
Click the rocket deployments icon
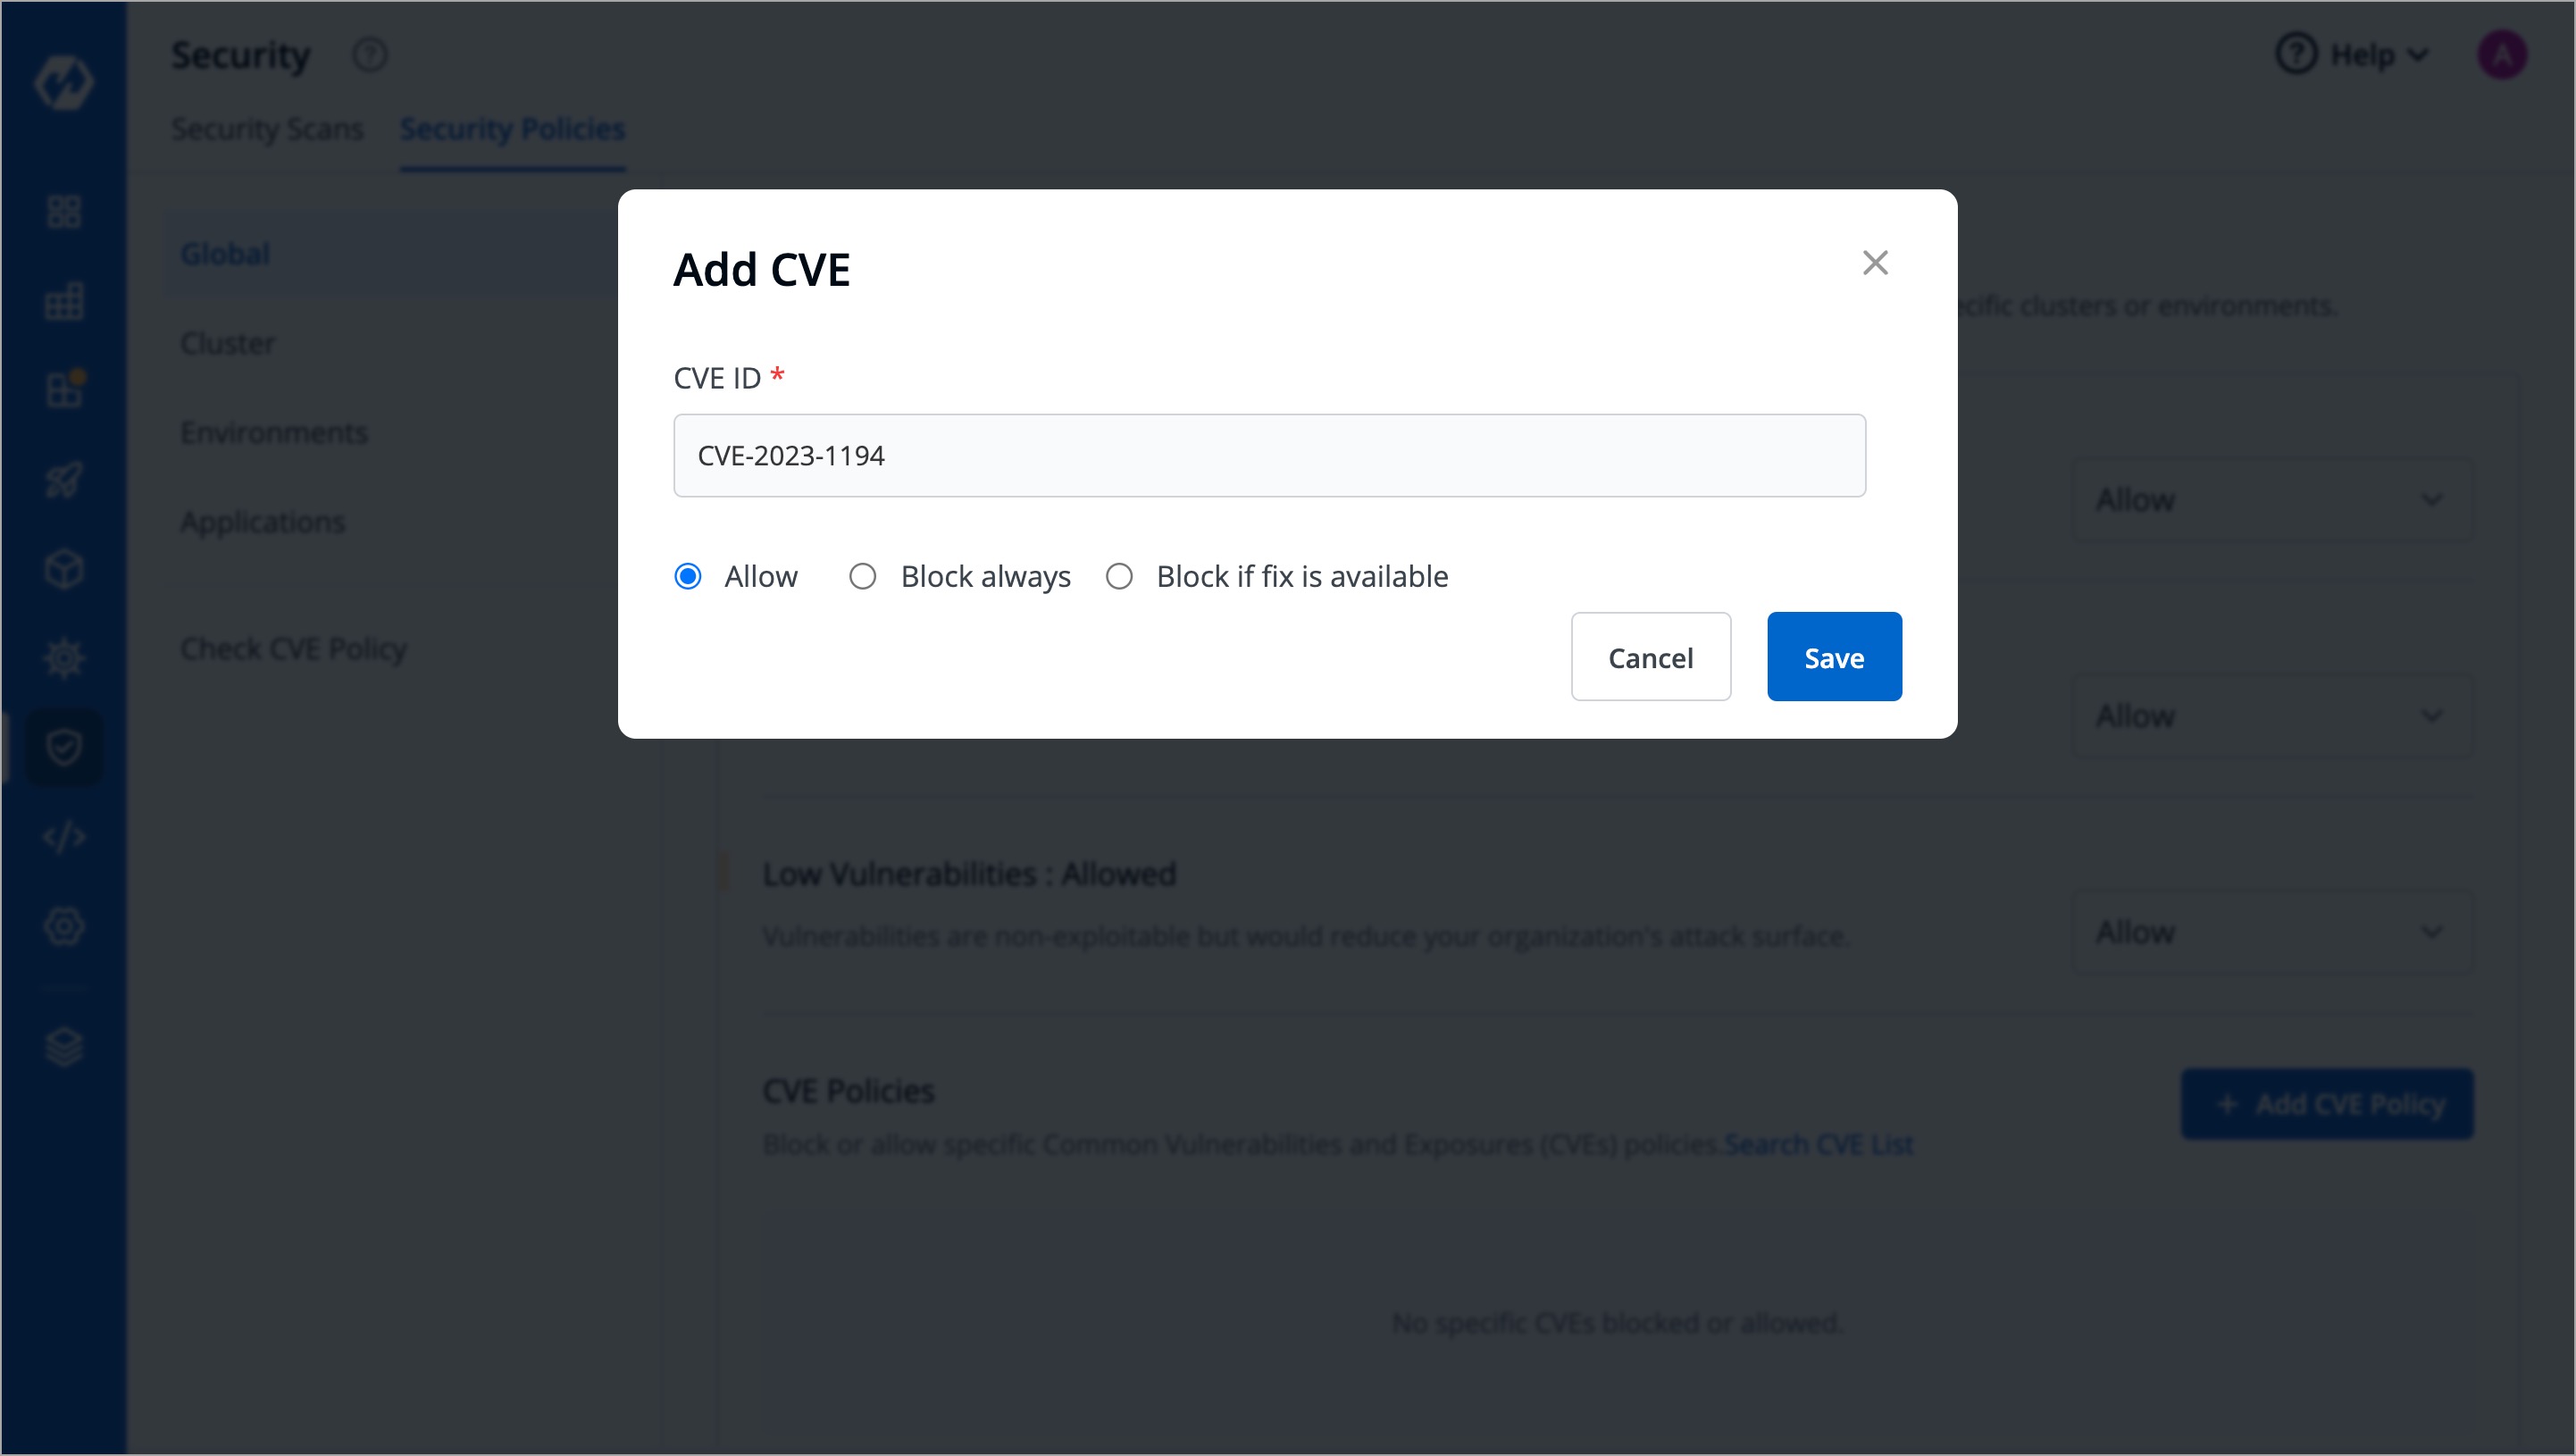click(63, 479)
